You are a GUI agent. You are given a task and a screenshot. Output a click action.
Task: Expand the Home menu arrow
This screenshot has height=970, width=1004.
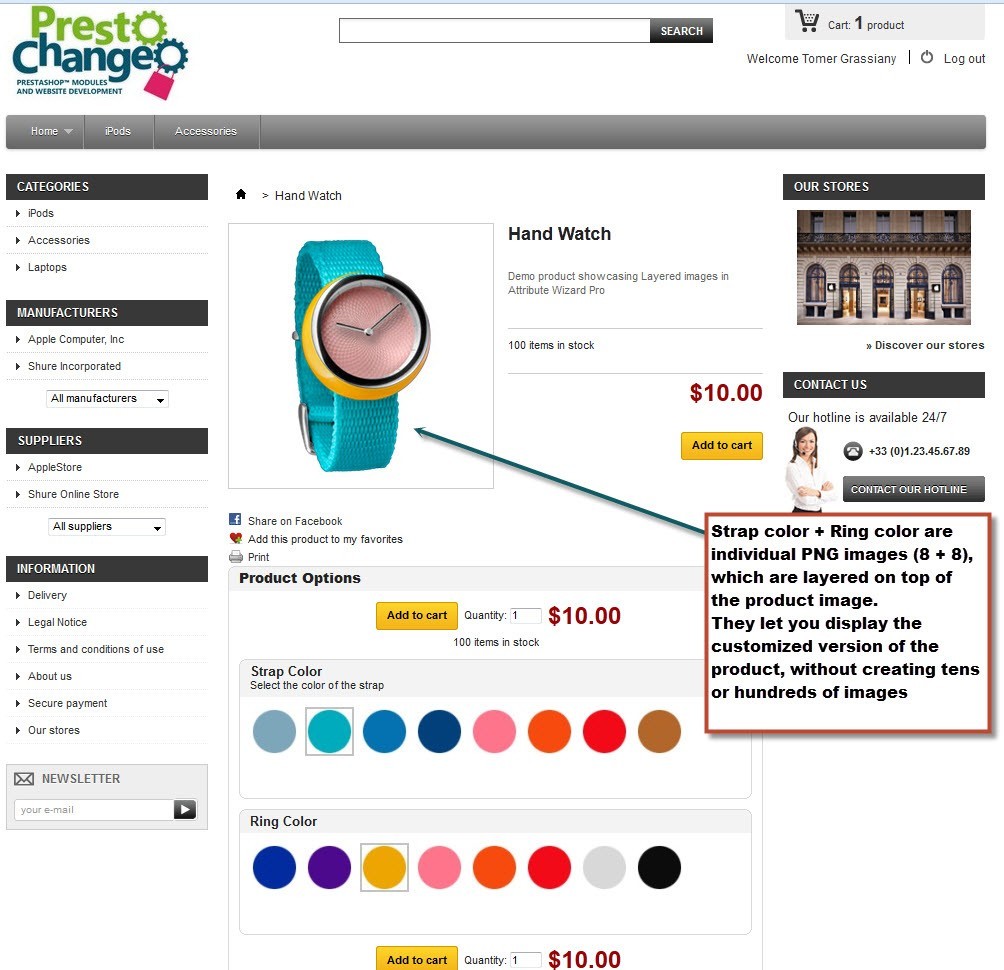click(69, 131)
